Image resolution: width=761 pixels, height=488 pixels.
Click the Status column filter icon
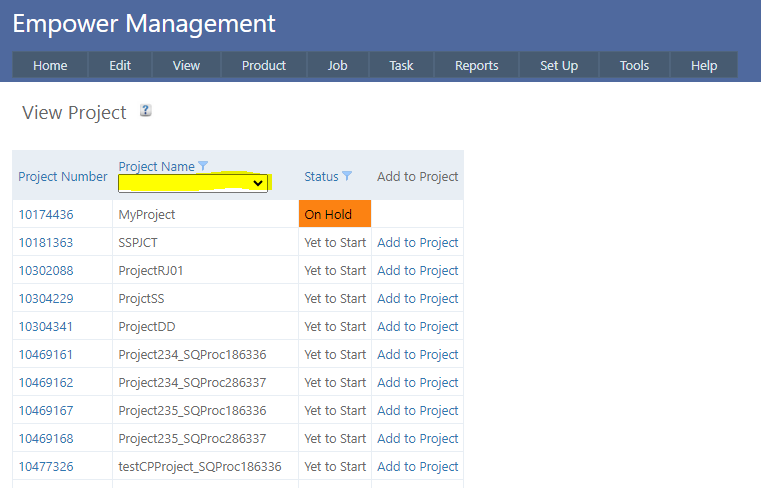pyautogui.click(x=347, y=176)
